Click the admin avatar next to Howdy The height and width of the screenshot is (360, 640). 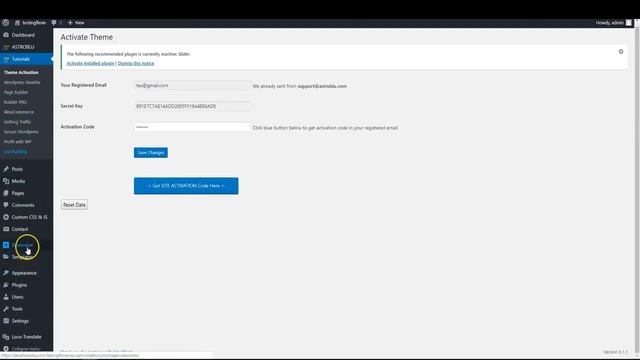point(629,23)
